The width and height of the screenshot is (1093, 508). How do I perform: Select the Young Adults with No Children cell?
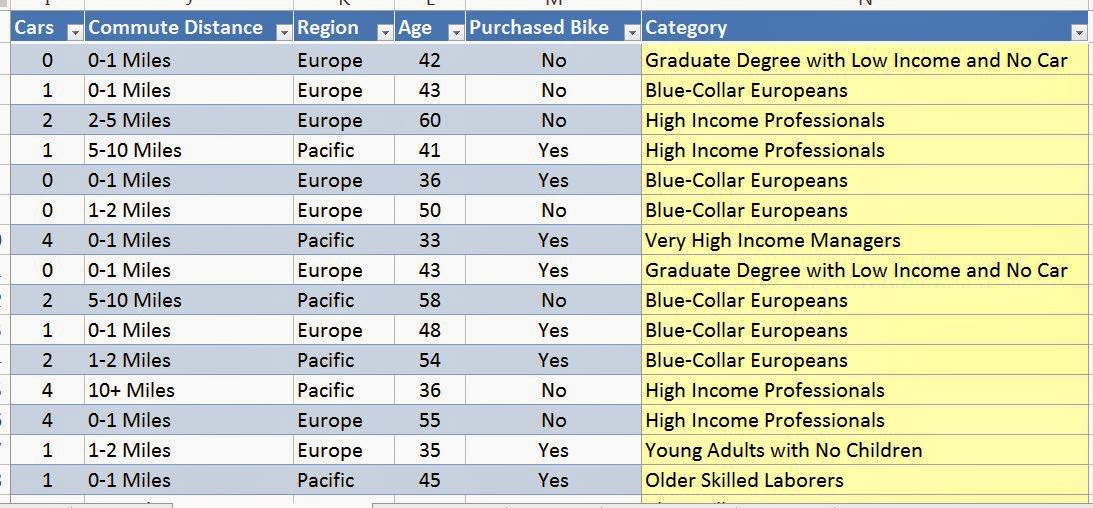coord(864,450)
